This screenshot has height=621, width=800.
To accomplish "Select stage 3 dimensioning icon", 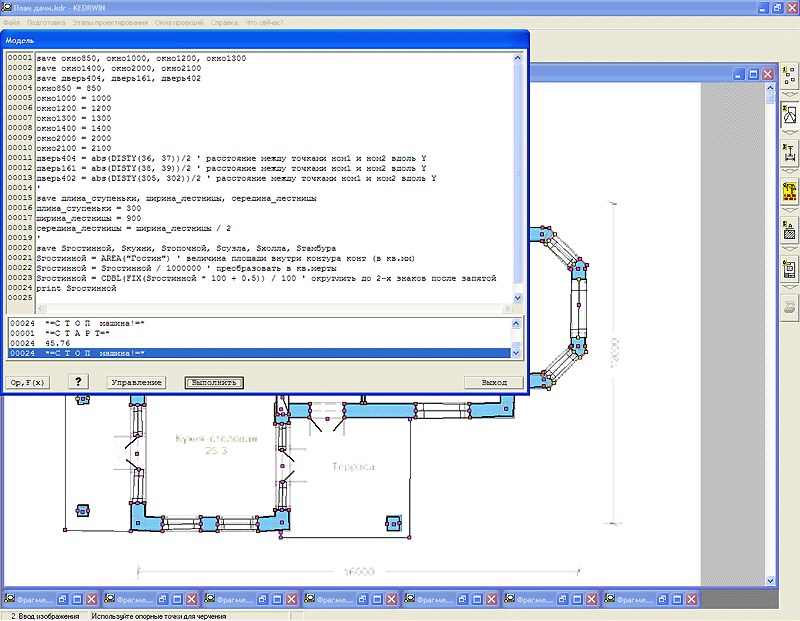I will coord(789,153).
